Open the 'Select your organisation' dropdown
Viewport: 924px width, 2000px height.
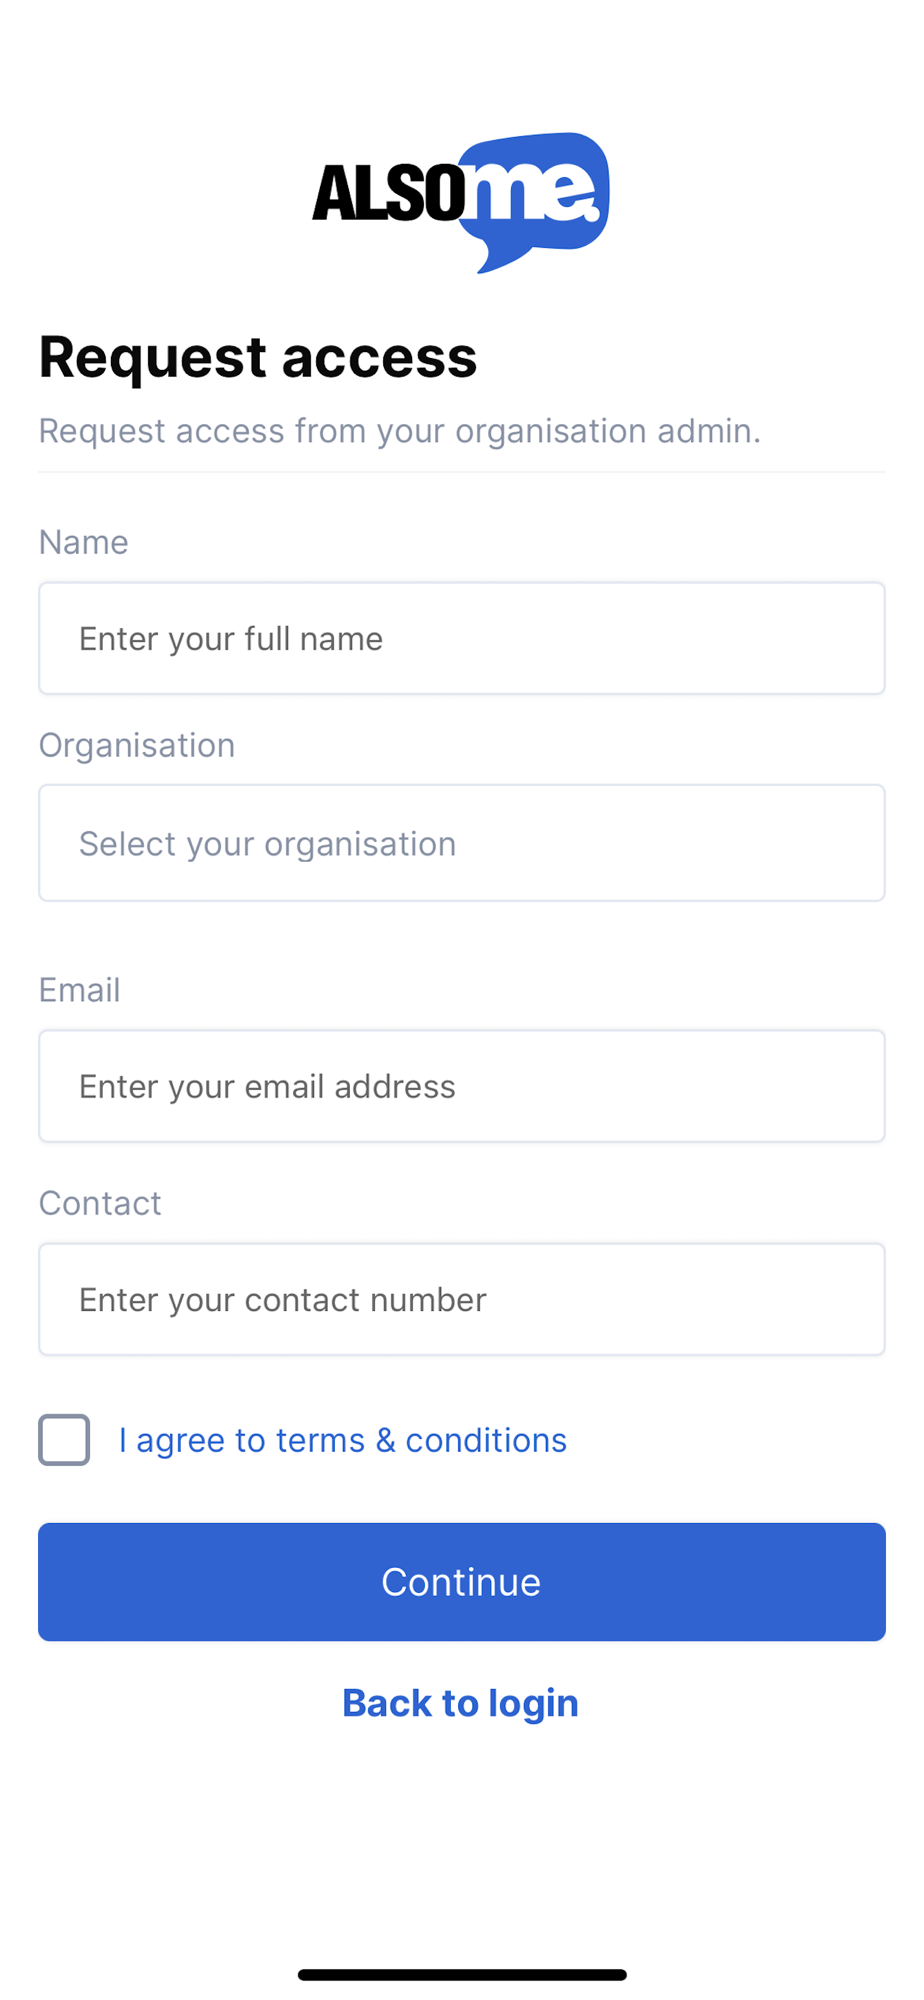(x=462, y=843)
